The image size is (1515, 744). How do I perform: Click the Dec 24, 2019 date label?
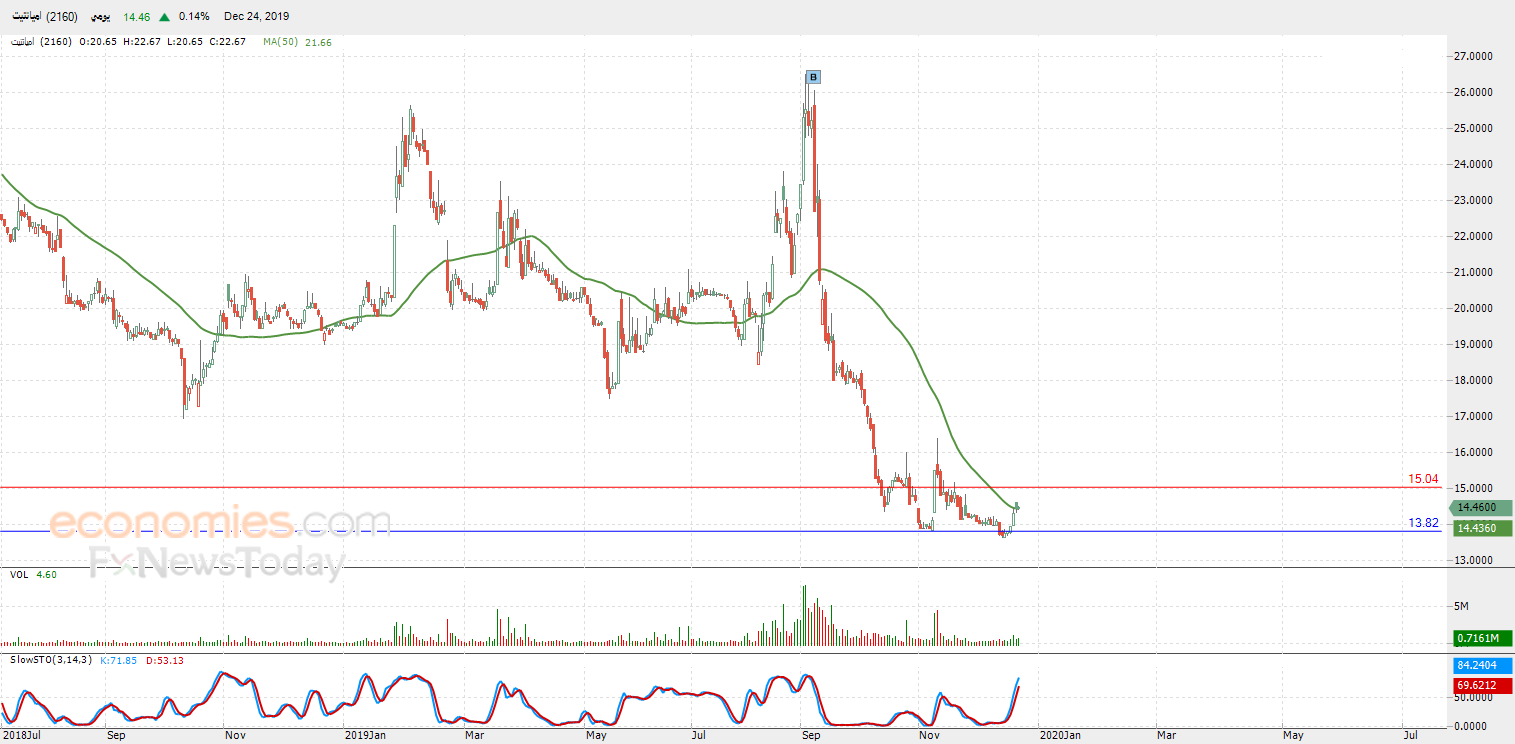pyautogui.click(x=256, y=17)
